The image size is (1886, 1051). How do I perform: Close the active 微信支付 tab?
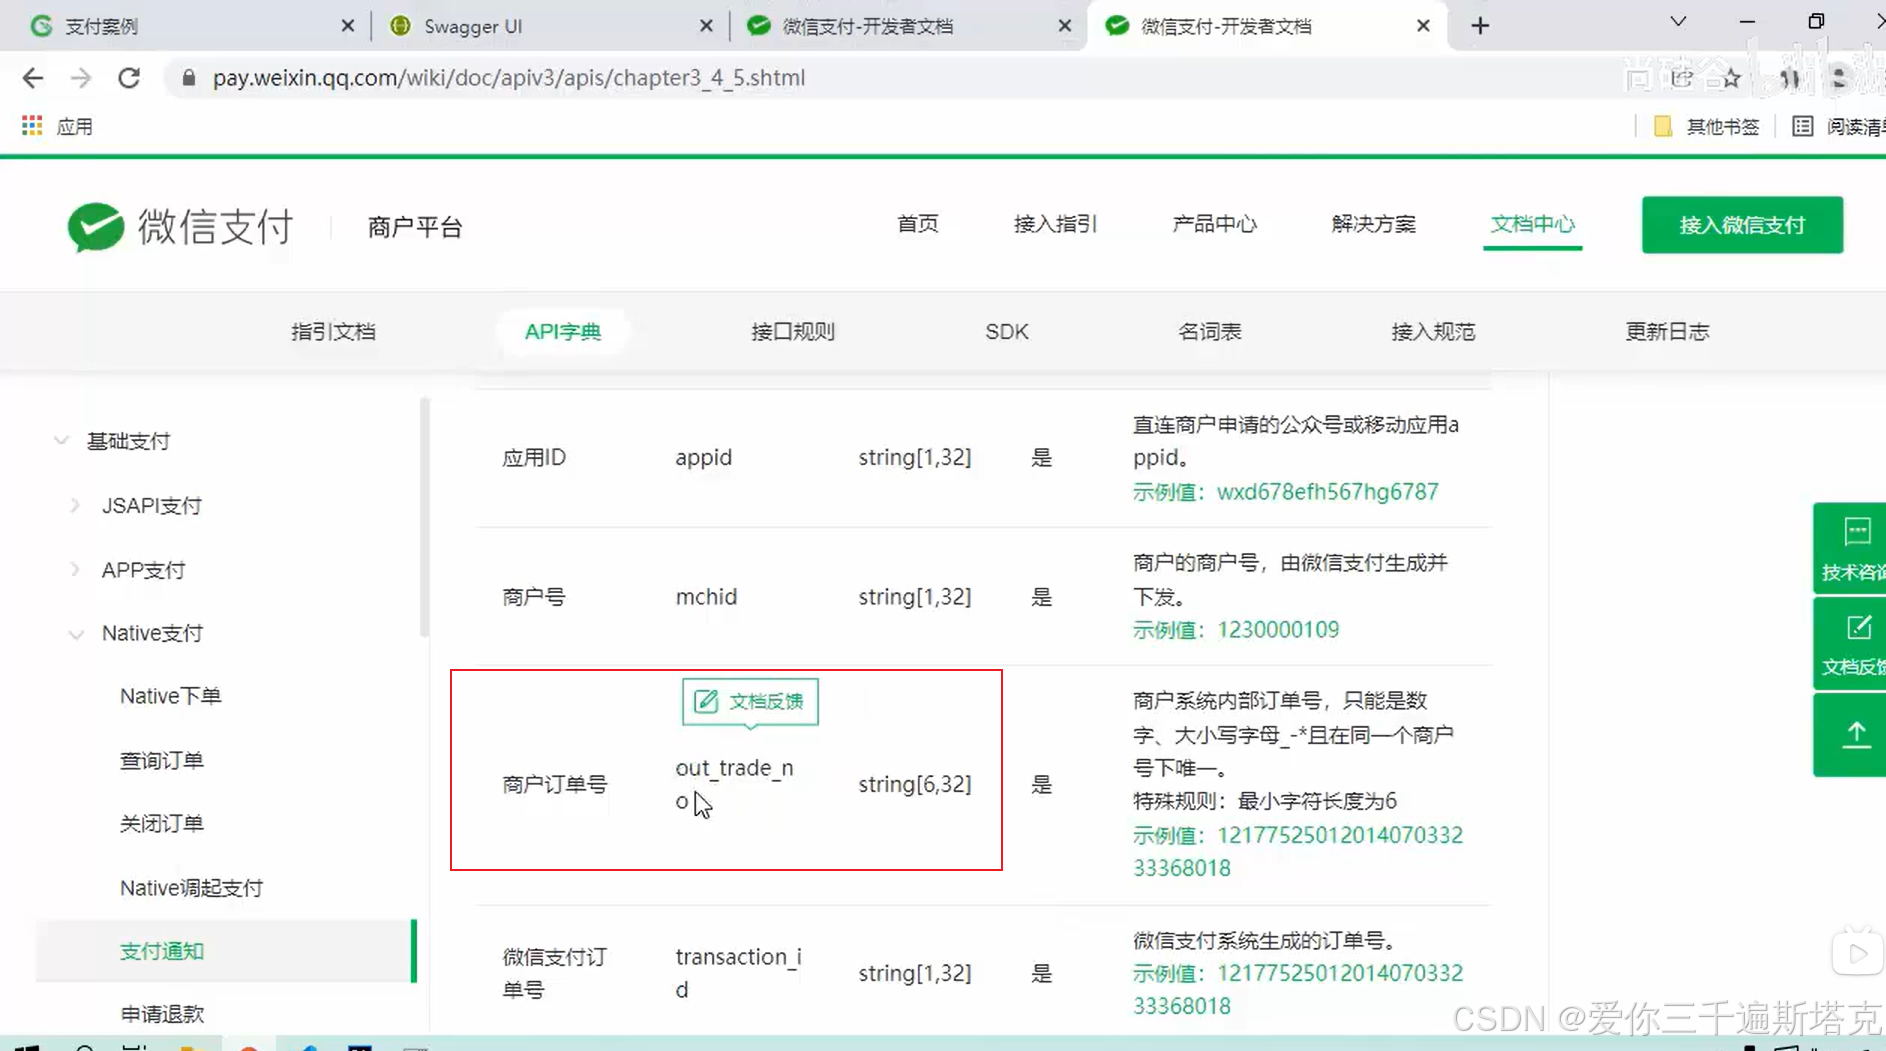(1423, 26)
